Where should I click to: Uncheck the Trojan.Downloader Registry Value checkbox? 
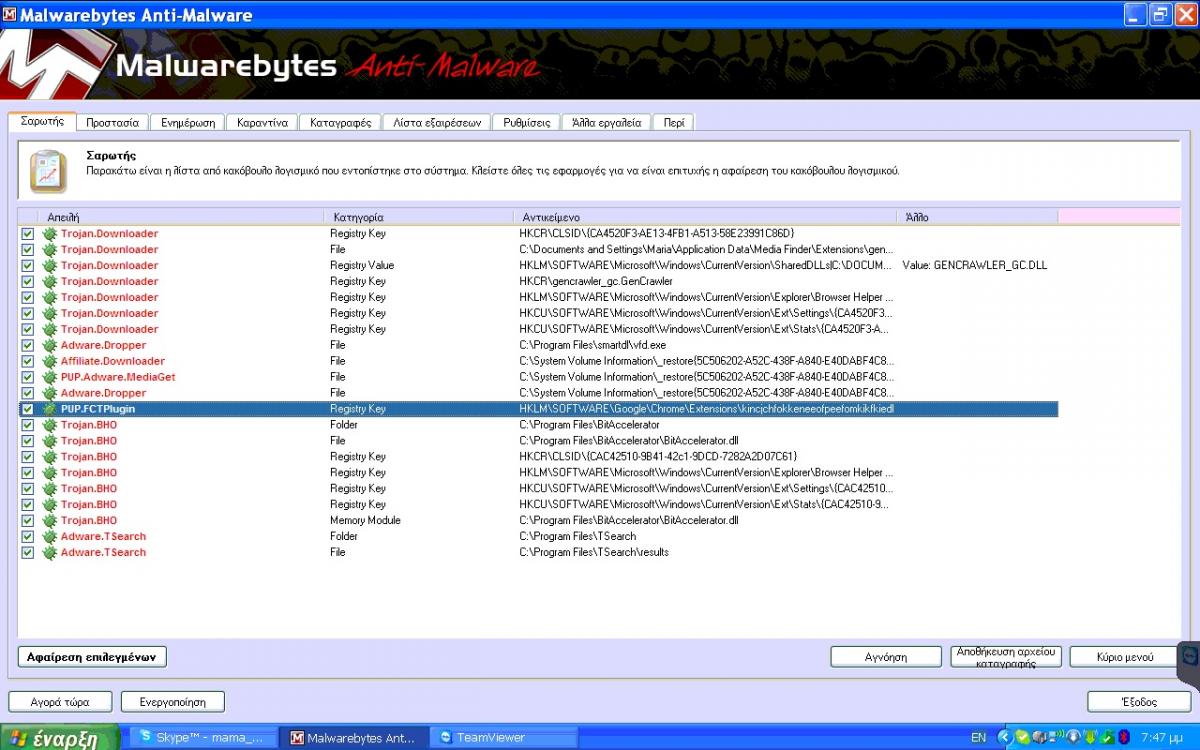pyautogui.click(x=28, y=265)
